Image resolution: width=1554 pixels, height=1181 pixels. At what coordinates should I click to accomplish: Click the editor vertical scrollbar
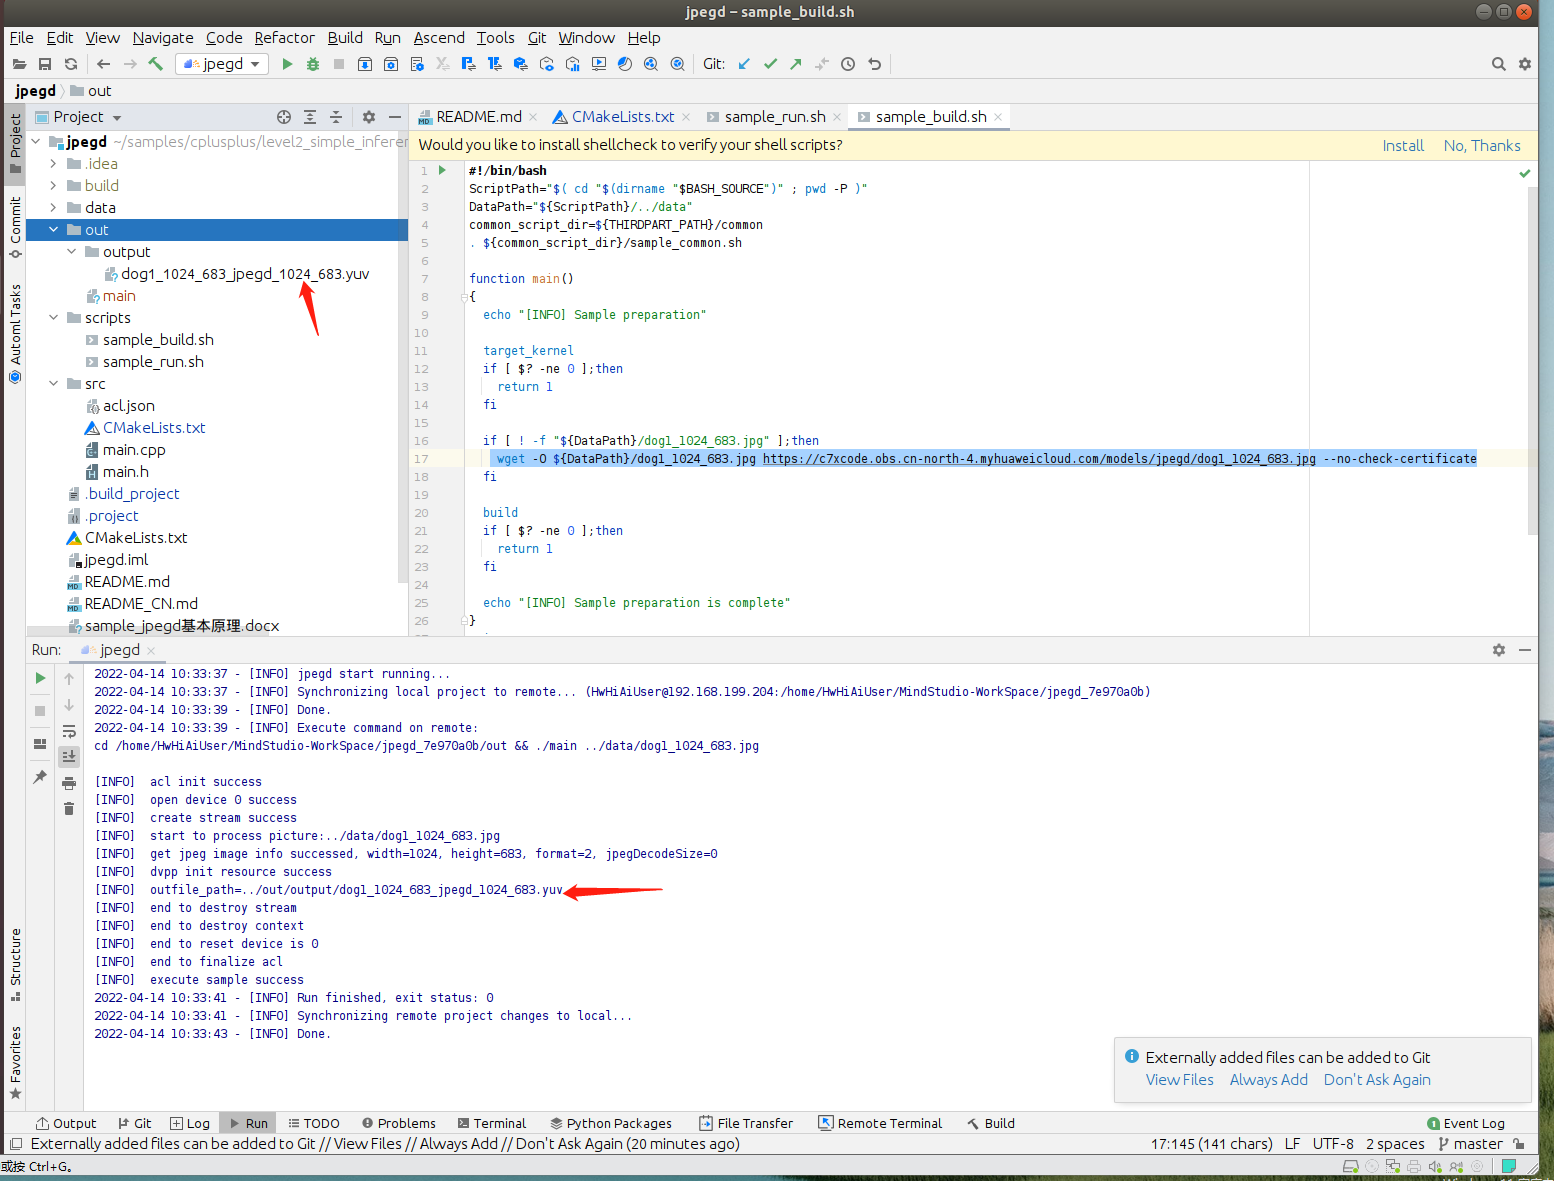pyautogui.click(x=1532, y=360)
